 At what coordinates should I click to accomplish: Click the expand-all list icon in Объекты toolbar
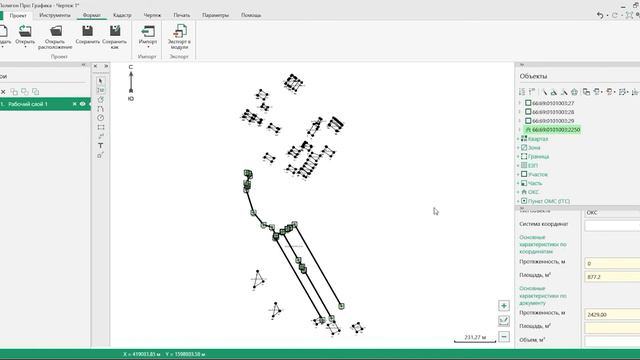click(x=522, y=92)
